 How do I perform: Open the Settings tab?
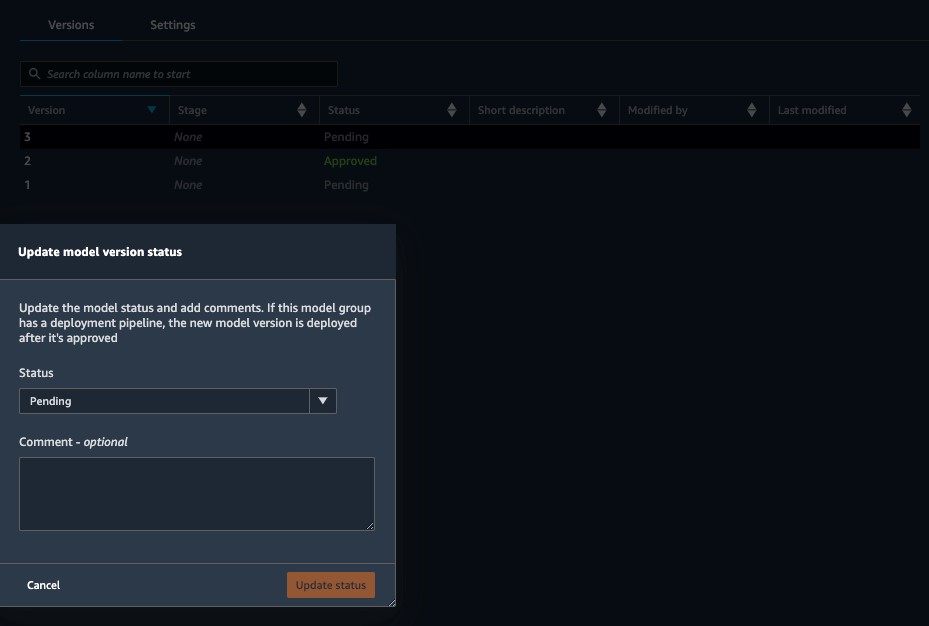(x=172, y=25)
